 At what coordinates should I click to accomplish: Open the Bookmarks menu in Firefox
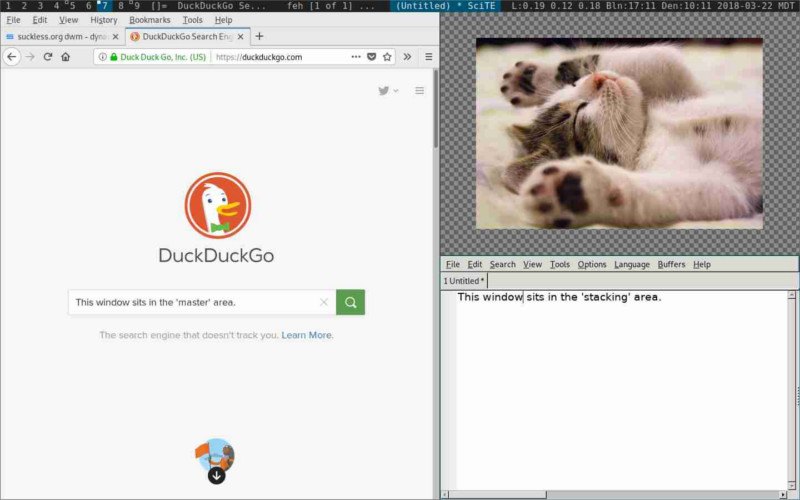[149, 19]
